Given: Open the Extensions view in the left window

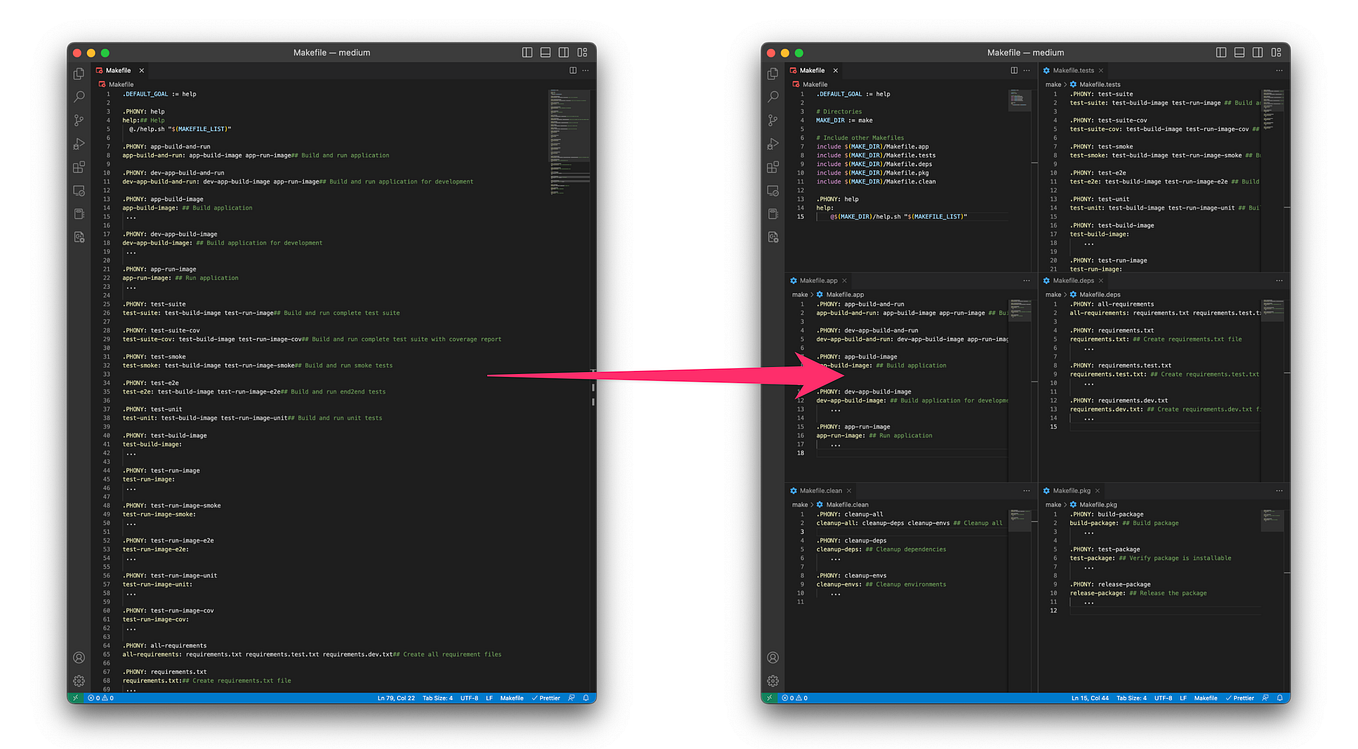Looking at the screenshot, I should pyautogui.click(x=79, y=167).
